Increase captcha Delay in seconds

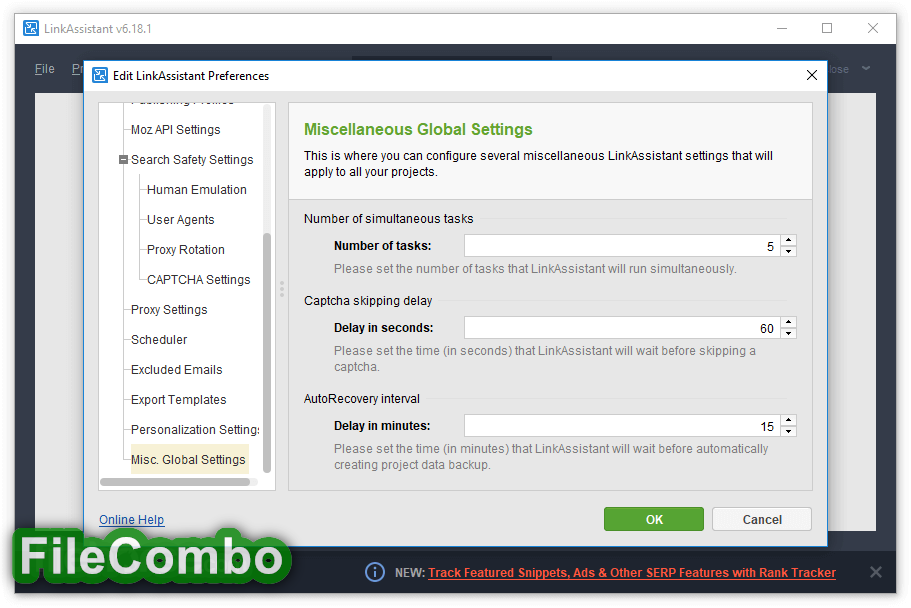click(788, 322)
